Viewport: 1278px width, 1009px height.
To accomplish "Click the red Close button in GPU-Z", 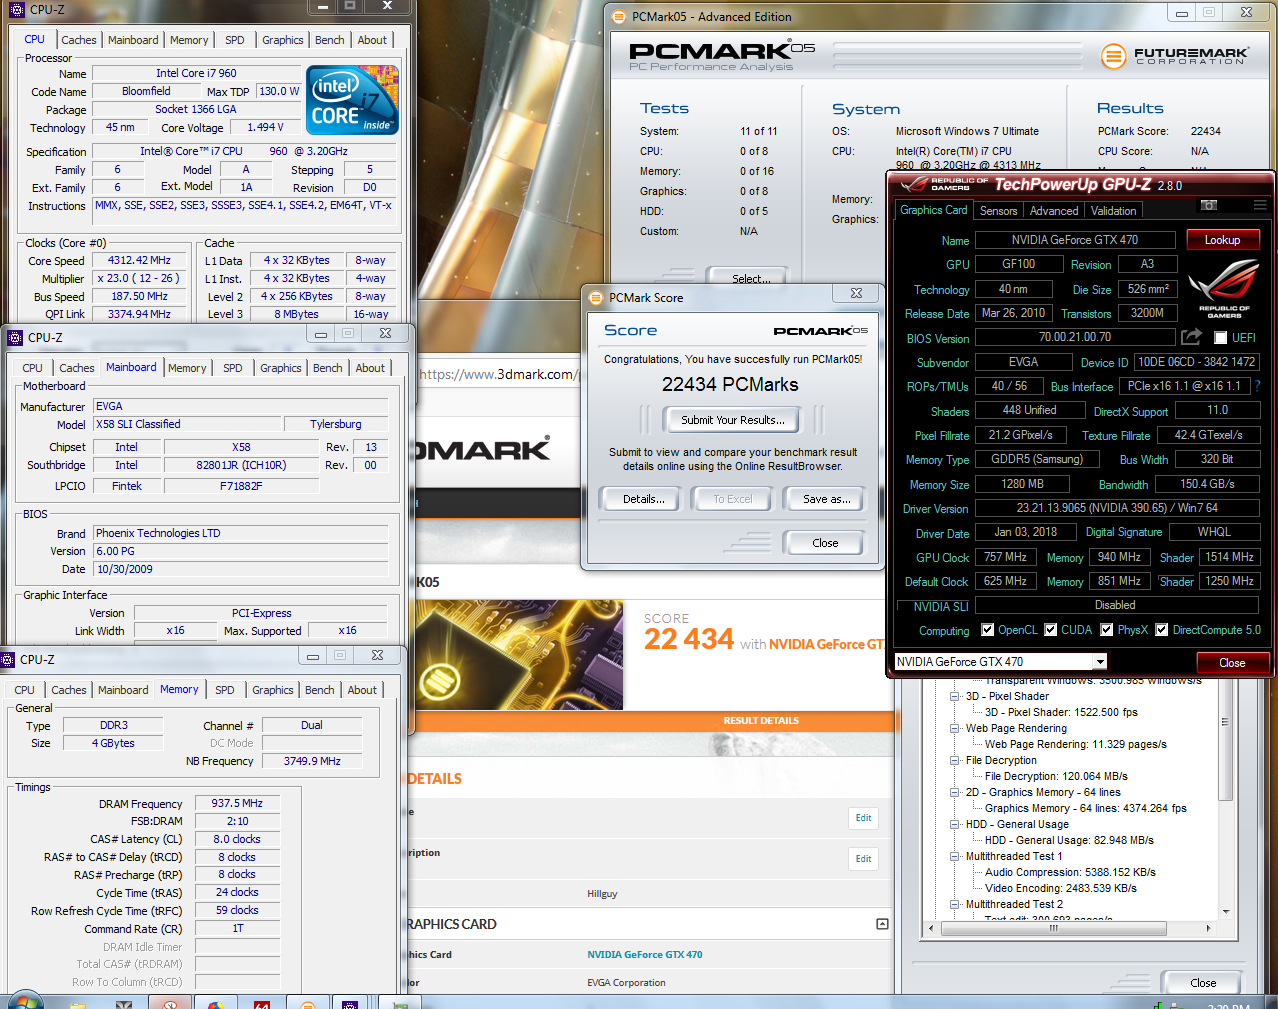I will tap(1232, 663).
